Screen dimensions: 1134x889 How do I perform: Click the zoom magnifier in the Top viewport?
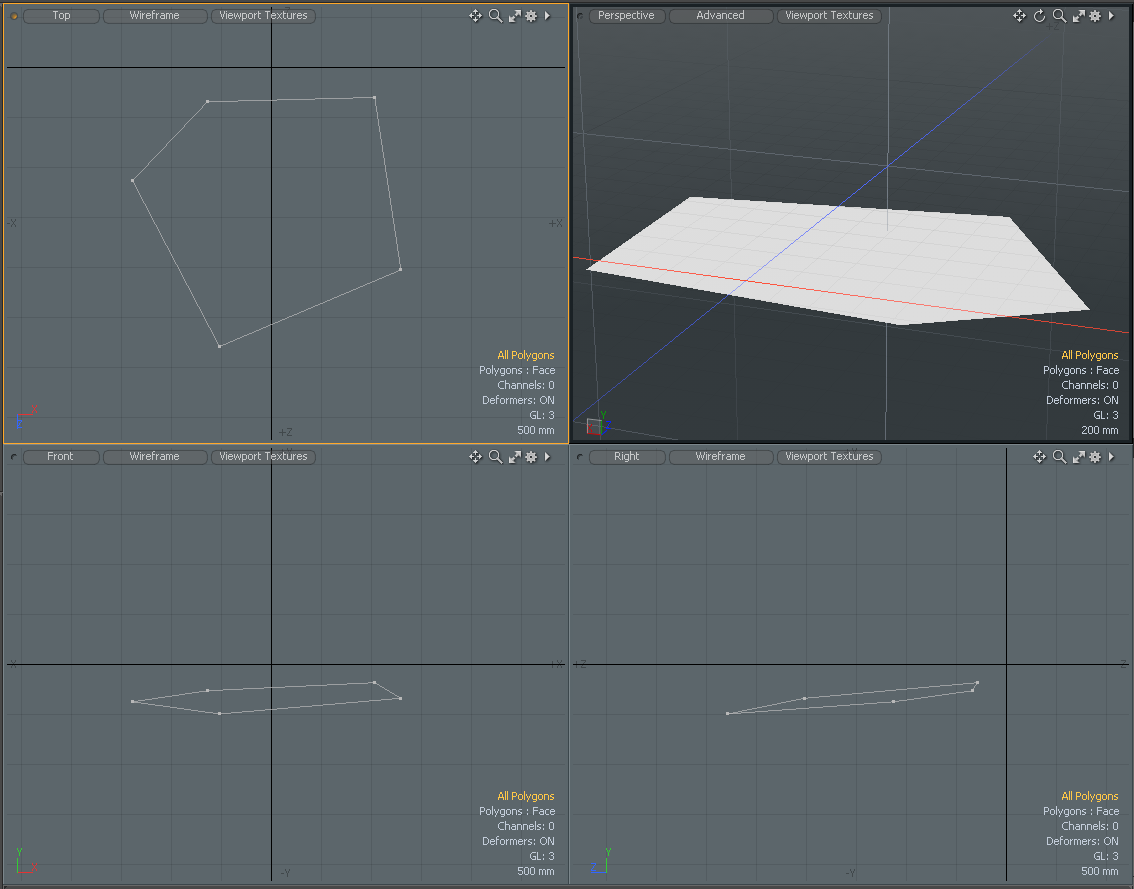click(x=495, y=16)
